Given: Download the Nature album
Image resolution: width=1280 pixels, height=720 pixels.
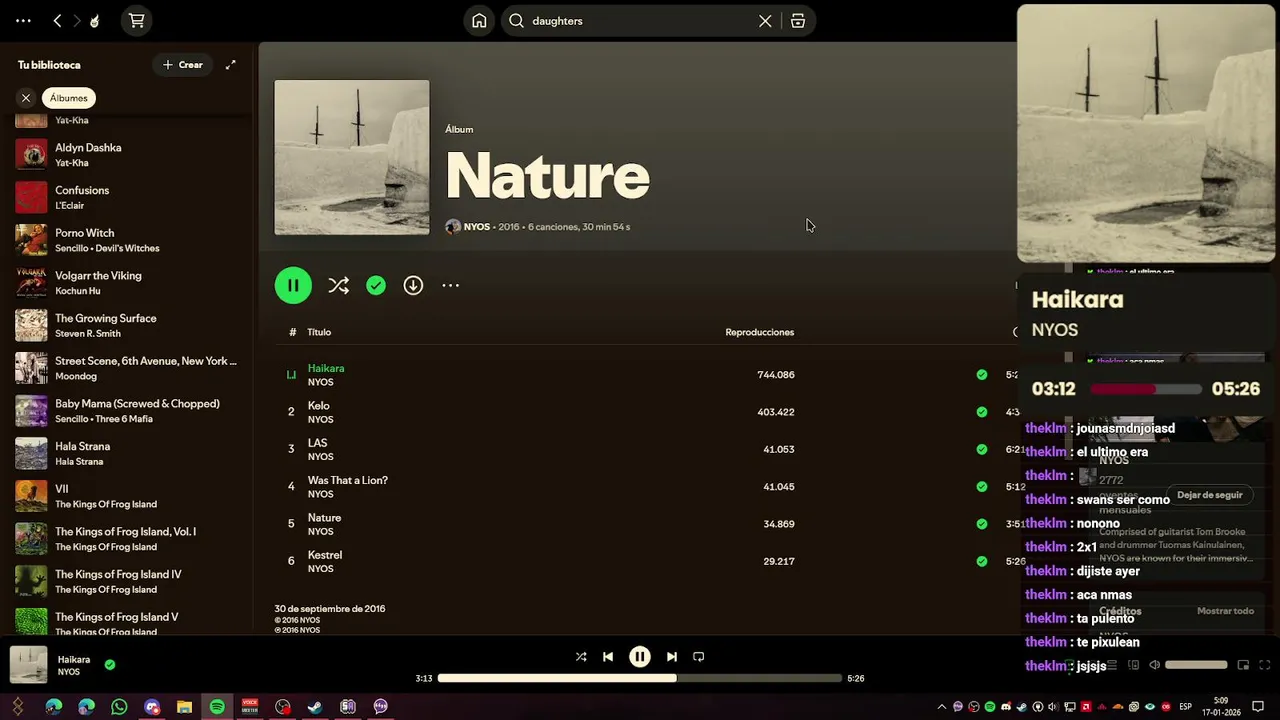Looking at the screenshot, I should pos(413,286).
